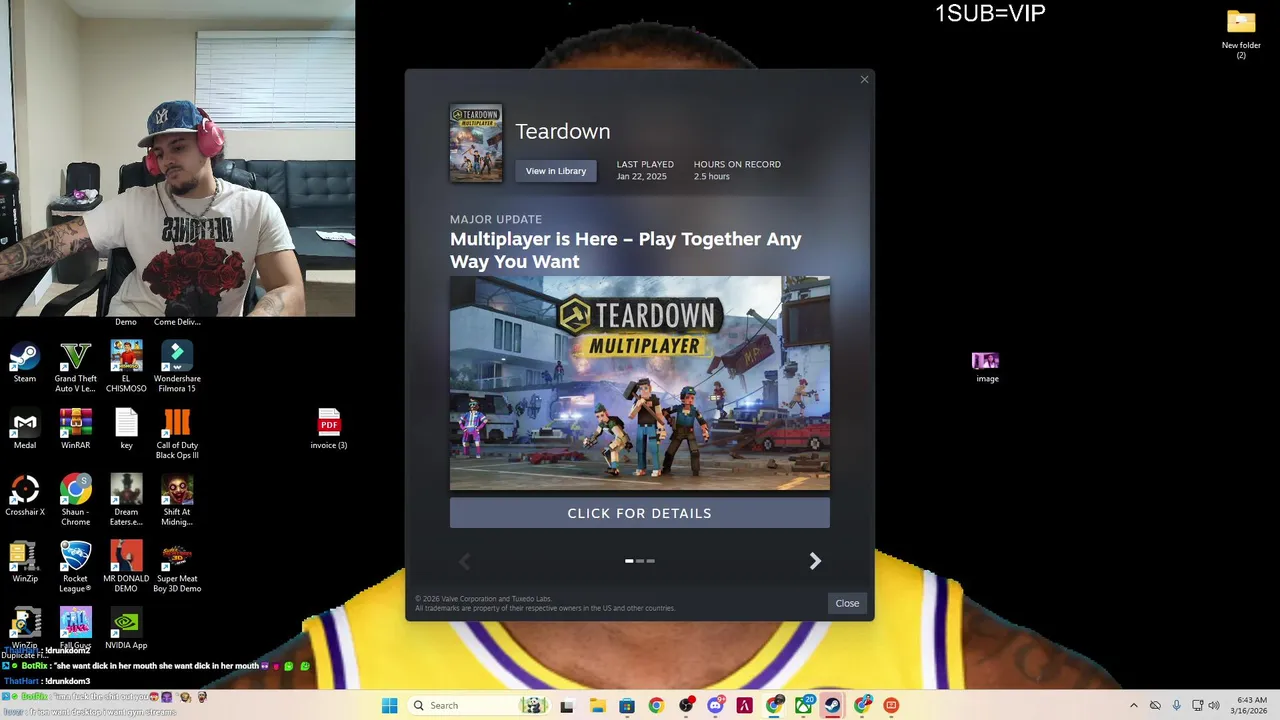This screenshot has width=1280, height=720.
Task: Open Super Meat Boy 3D Demo shortcut
Action: [177, 566]
